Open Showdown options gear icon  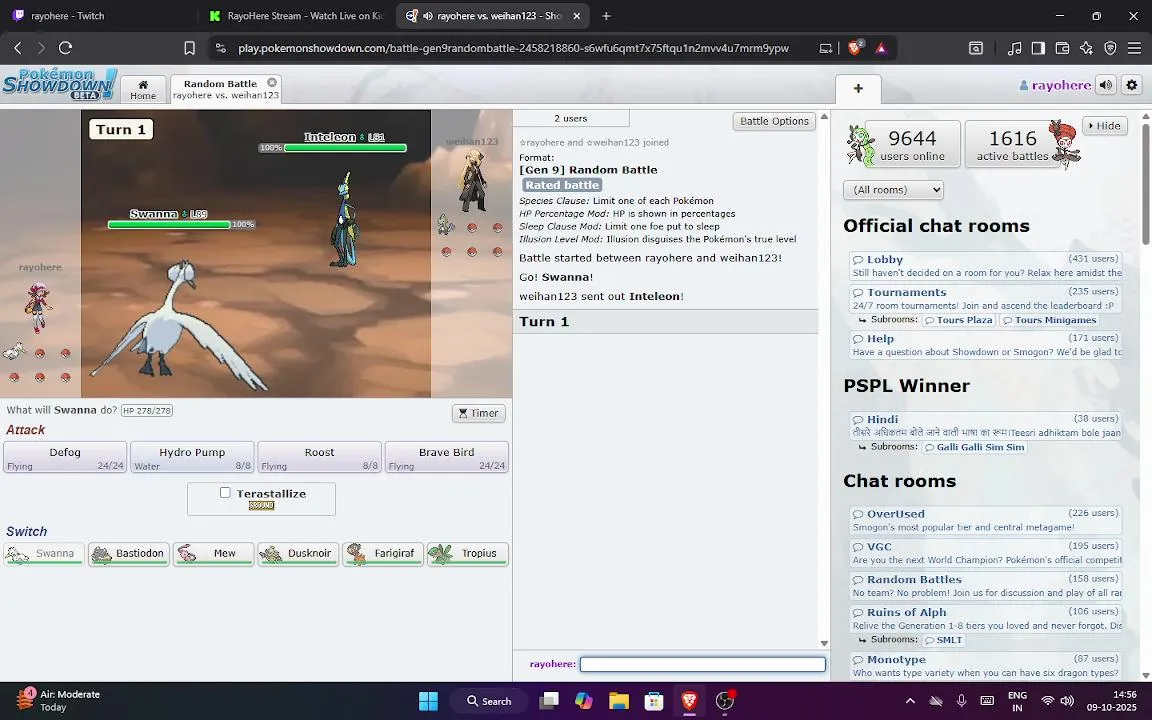(x=1131, y=85)
